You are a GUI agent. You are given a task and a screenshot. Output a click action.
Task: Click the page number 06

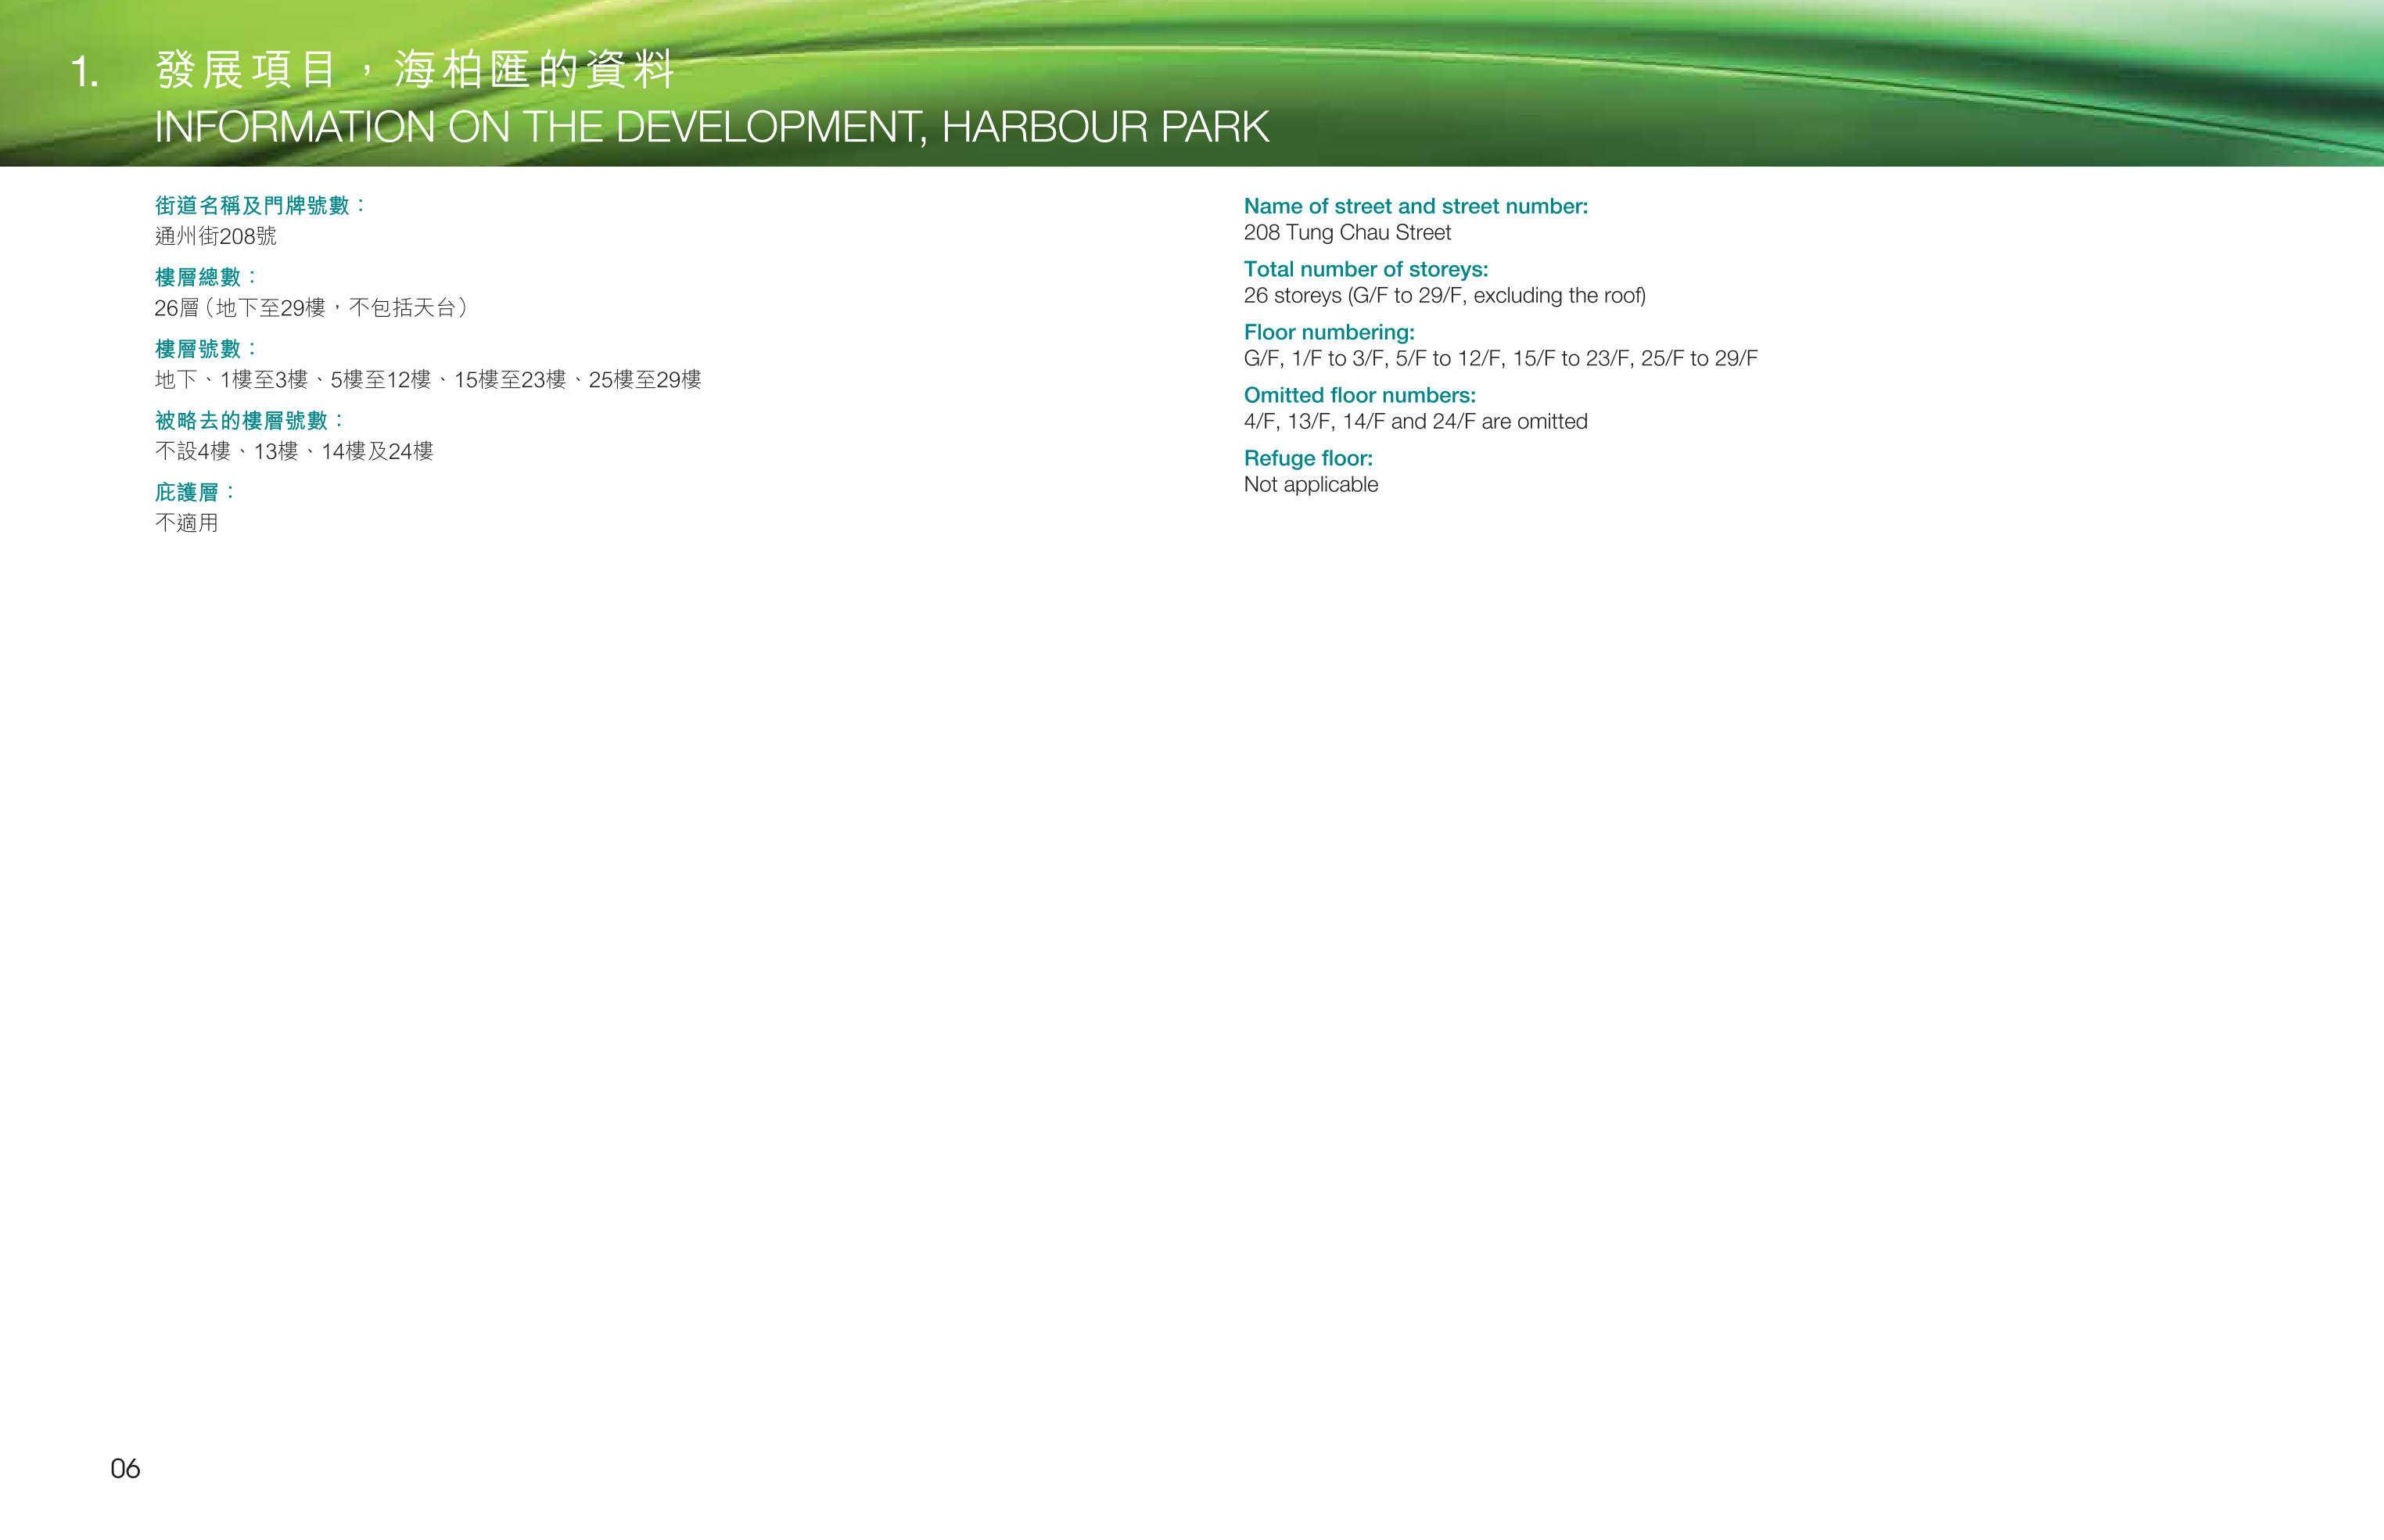coord(125,1469)
